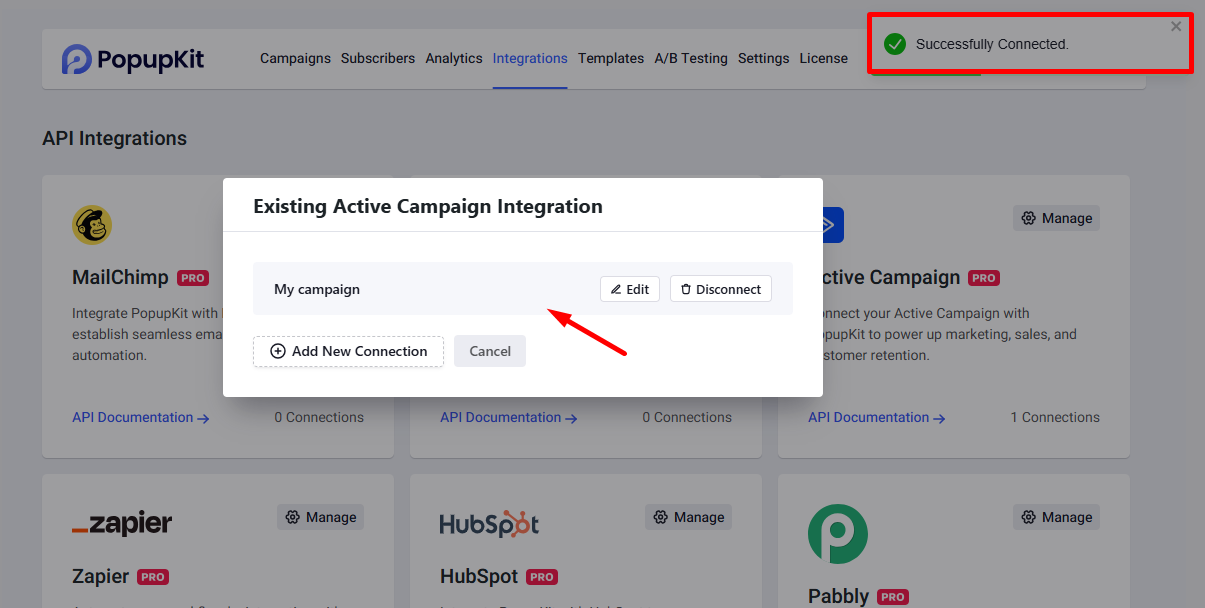The height and width of the screenshot is (608, 1205).
Task: Open MailChimp API Documentation link
Action: coord(140,417)
